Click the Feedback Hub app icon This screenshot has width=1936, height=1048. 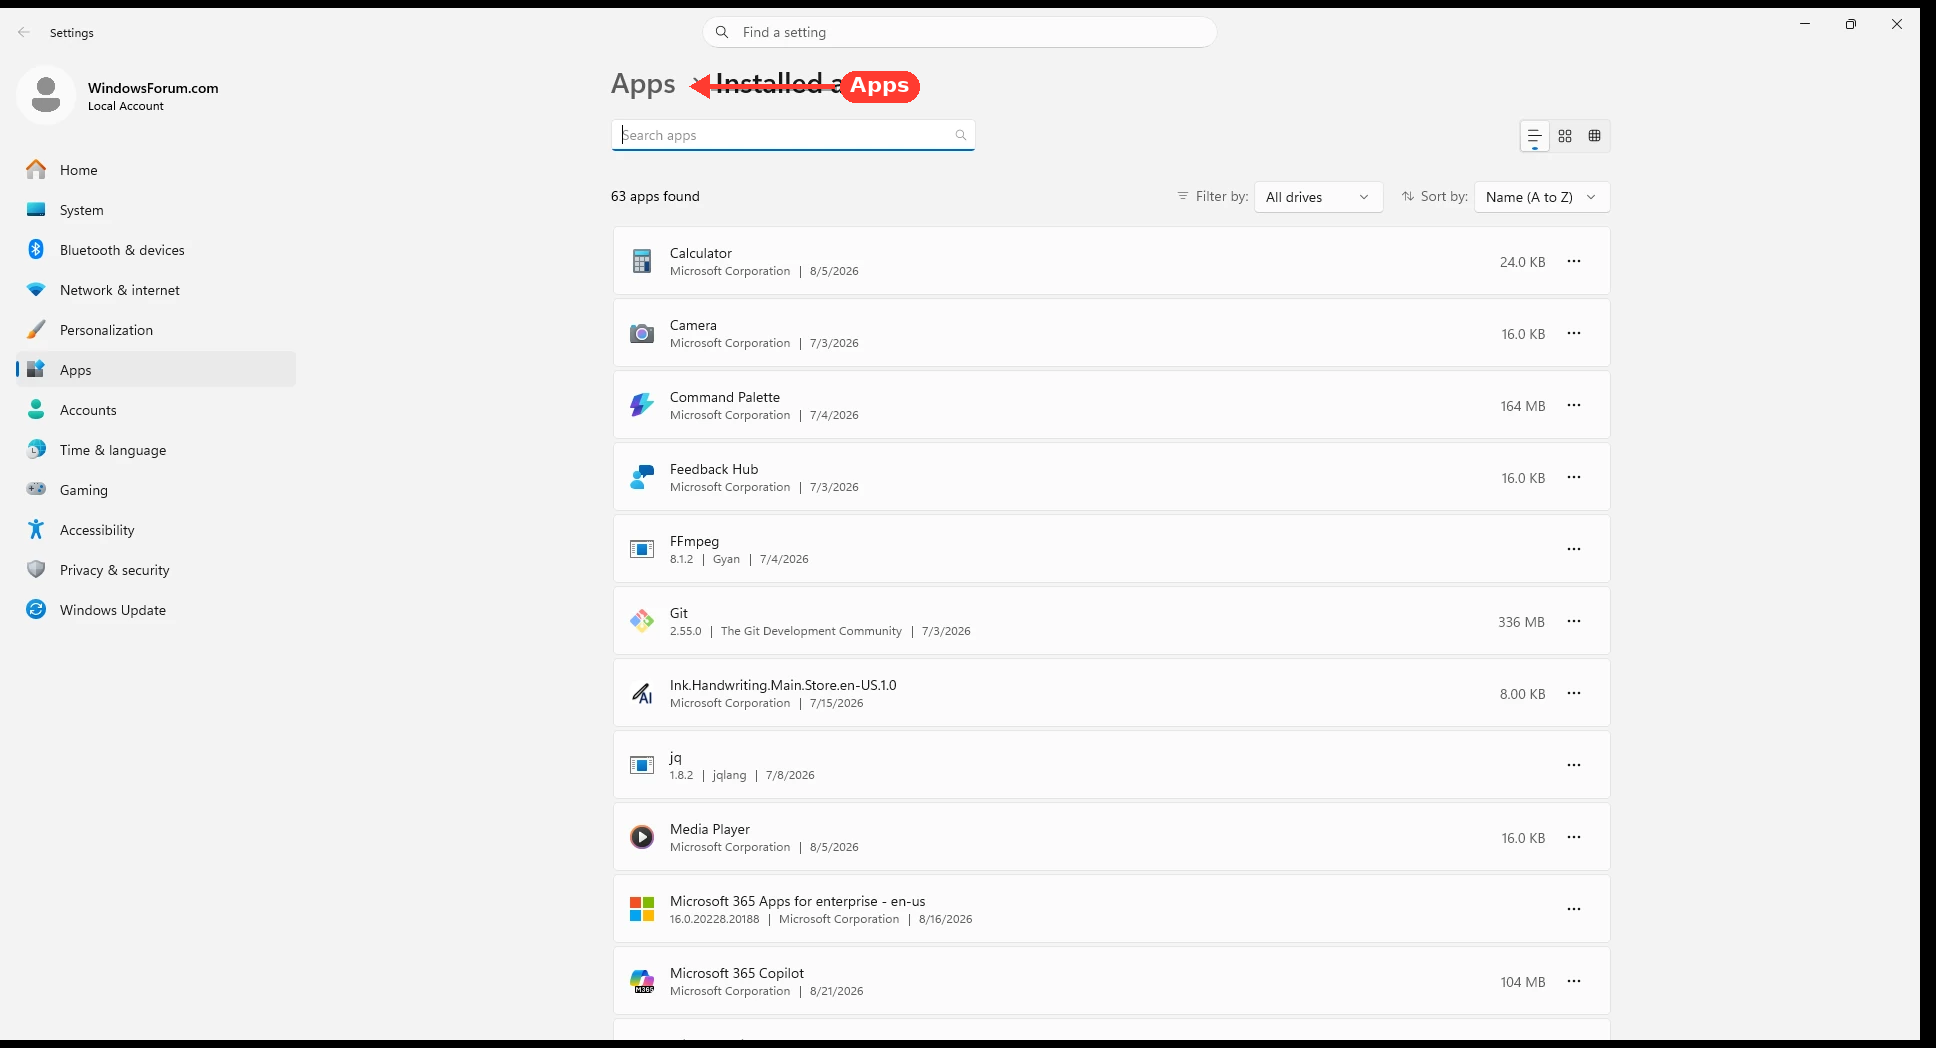[x=642, y=477]
